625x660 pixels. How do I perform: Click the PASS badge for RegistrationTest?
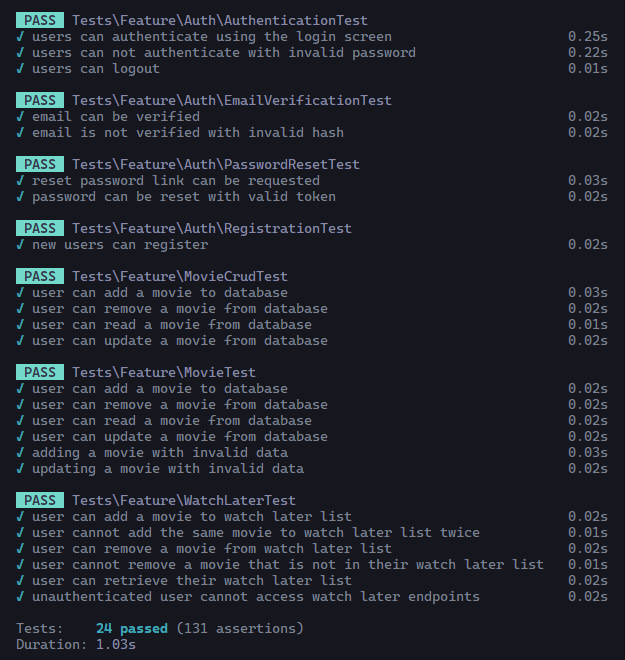coord(40,228)
